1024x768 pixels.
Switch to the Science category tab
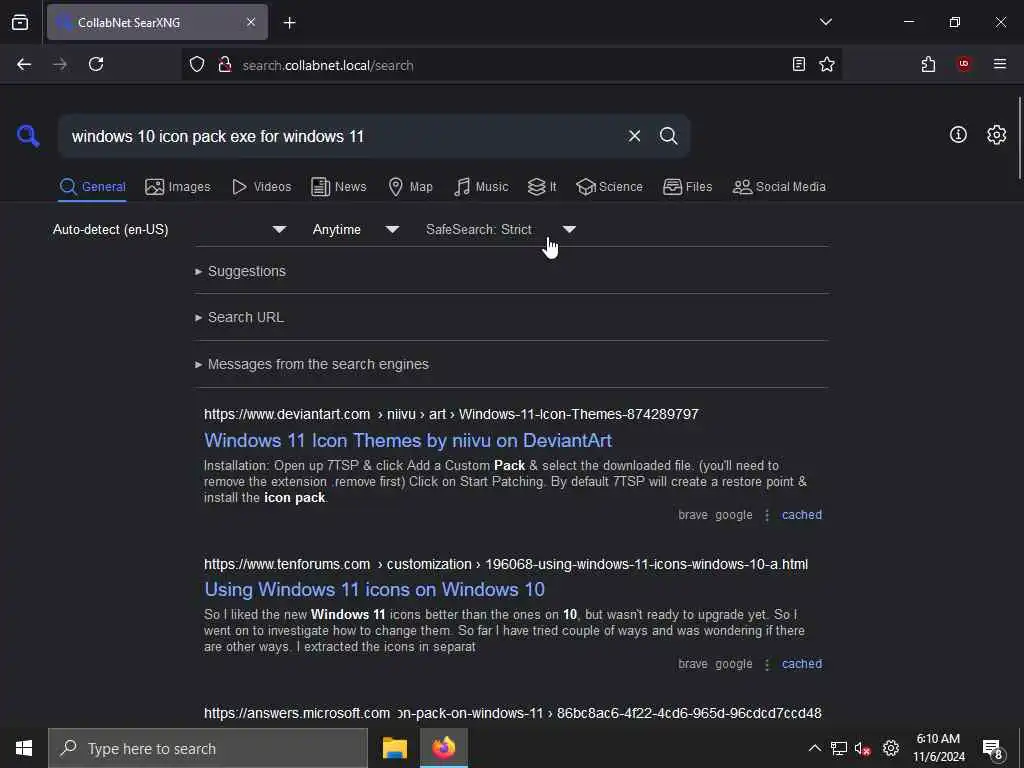[609, 187]
